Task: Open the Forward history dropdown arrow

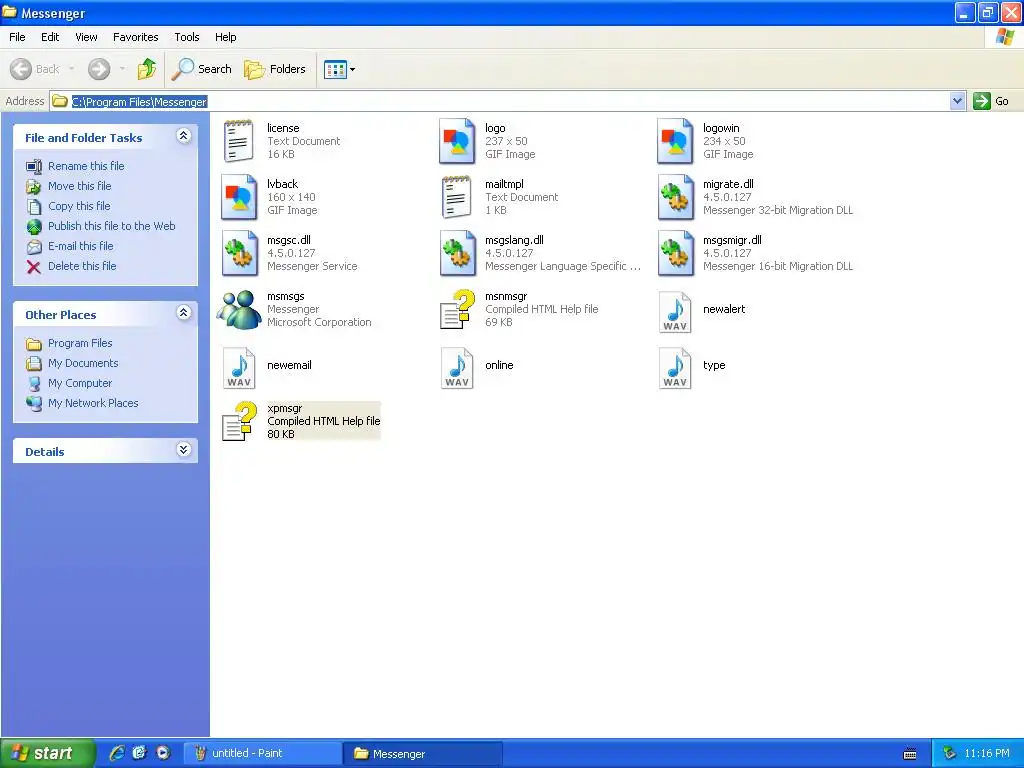Action: coord(122,69)
